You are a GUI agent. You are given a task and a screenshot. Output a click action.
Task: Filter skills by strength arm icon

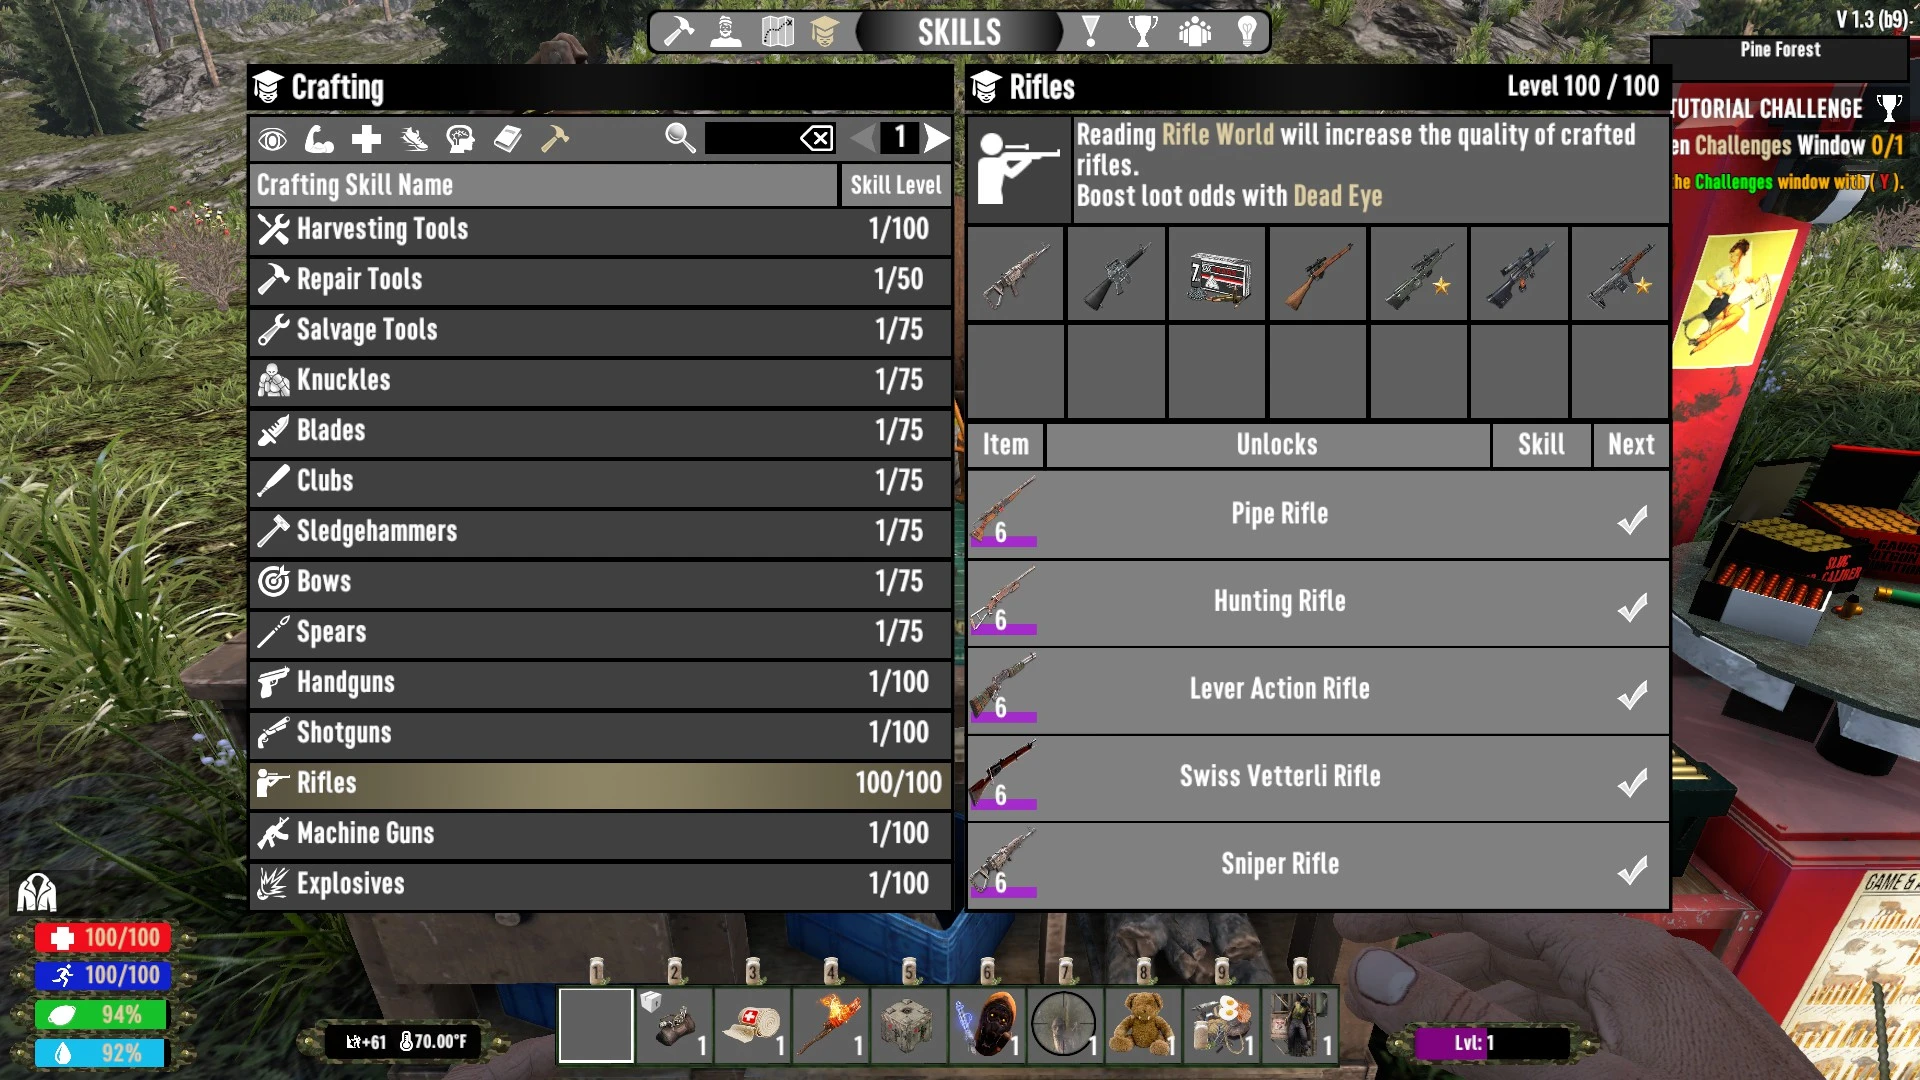click(319, 139)
